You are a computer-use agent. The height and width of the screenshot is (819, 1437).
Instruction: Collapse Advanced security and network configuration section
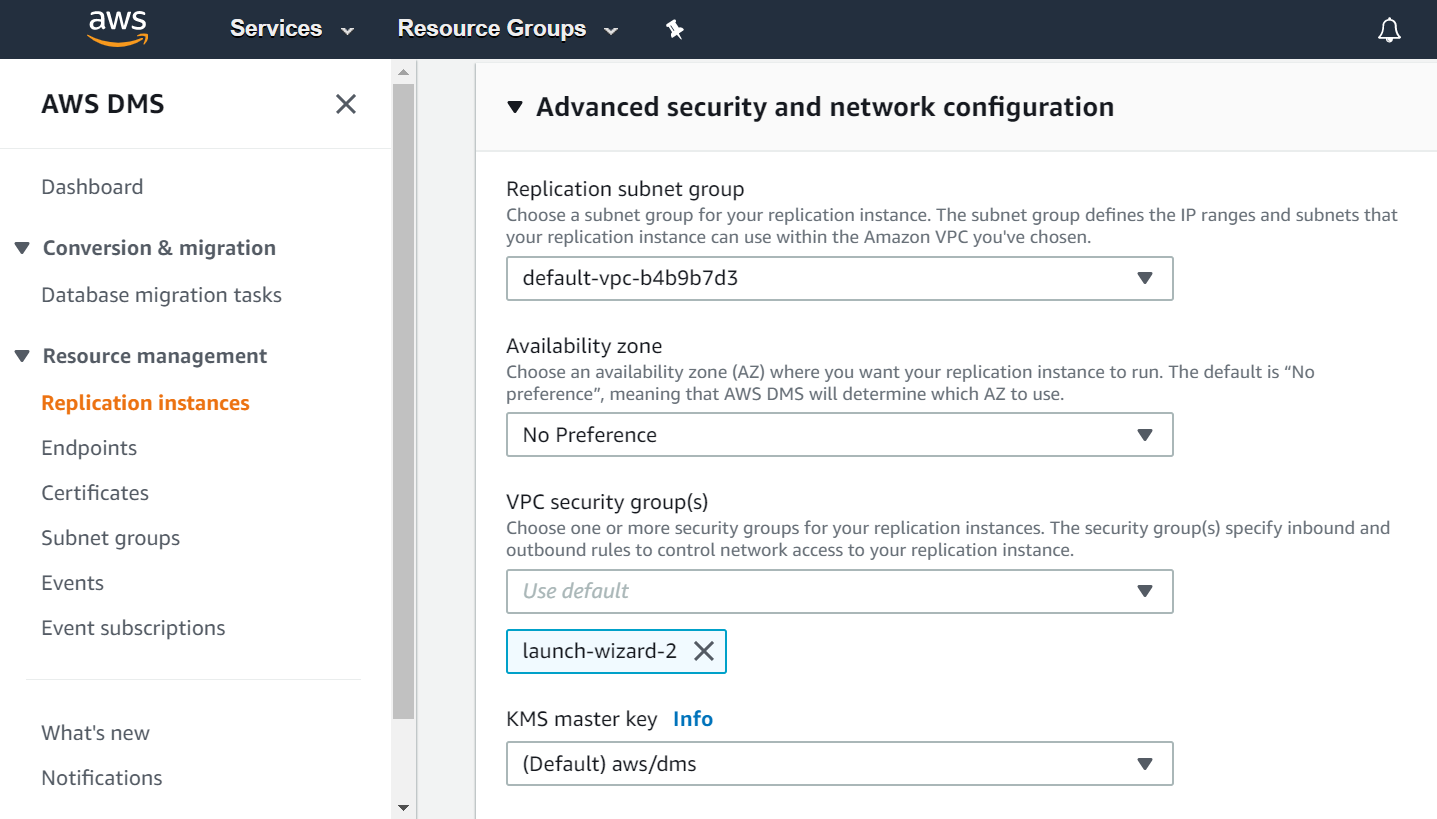pos(515,107)
